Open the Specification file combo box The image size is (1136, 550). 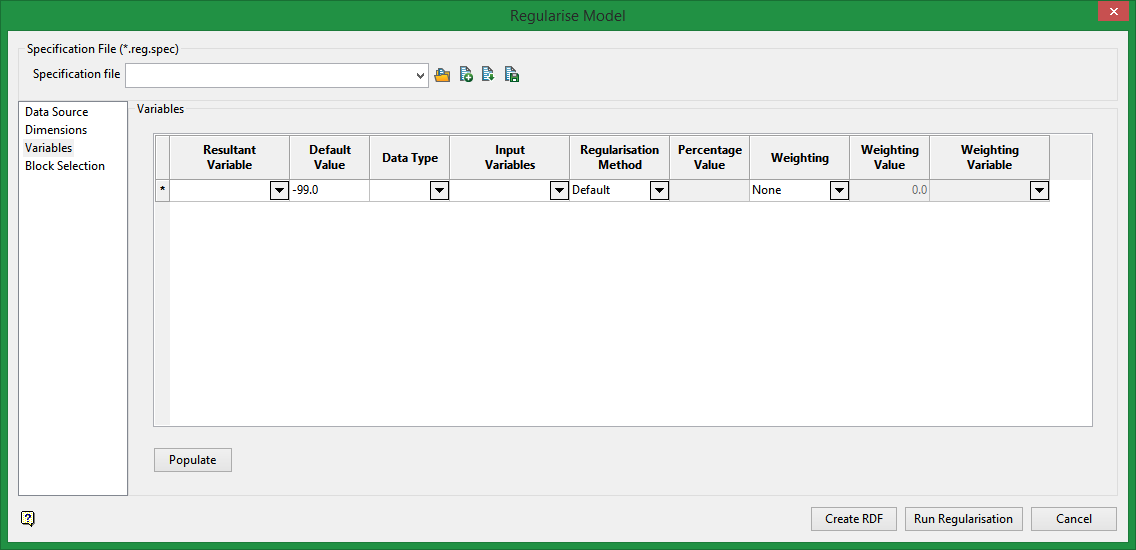tap(277, 75)
